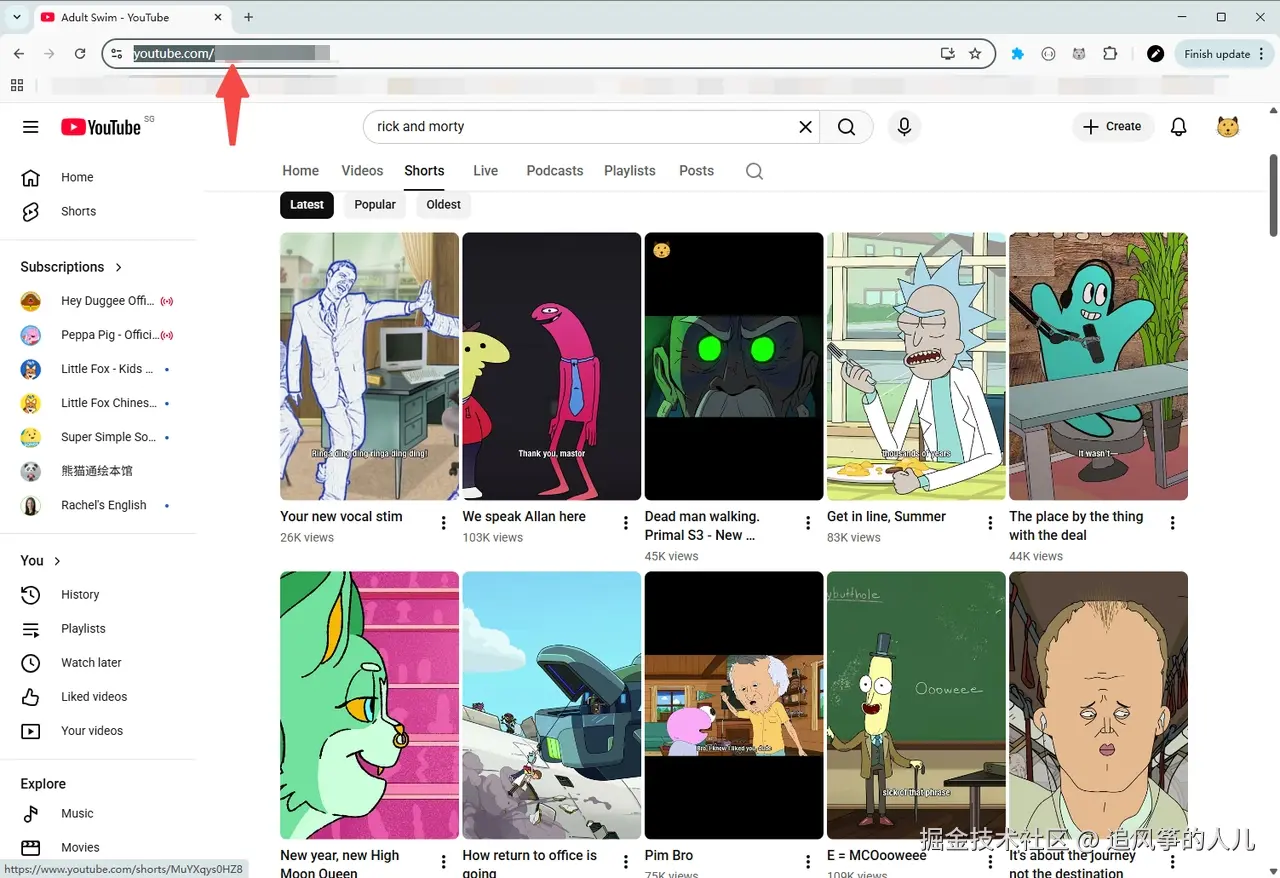Switch to the Videos tab
The width and height of the screenshot is (1280, 878).
362,171
